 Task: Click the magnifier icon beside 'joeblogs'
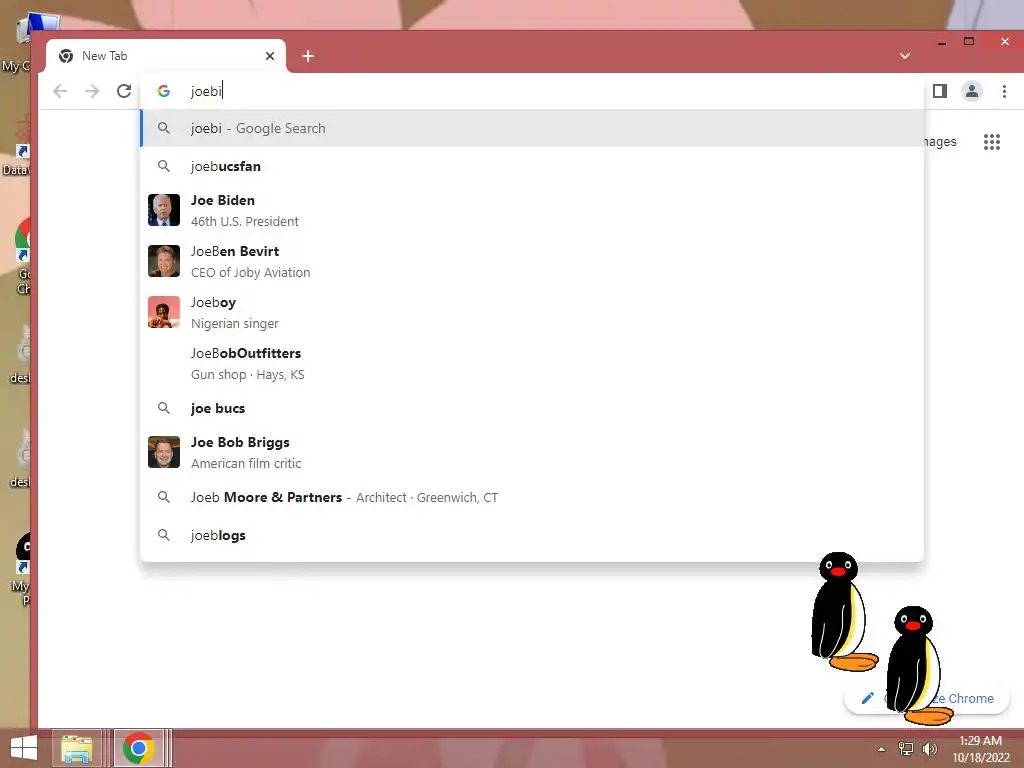(x=164, y=536)
